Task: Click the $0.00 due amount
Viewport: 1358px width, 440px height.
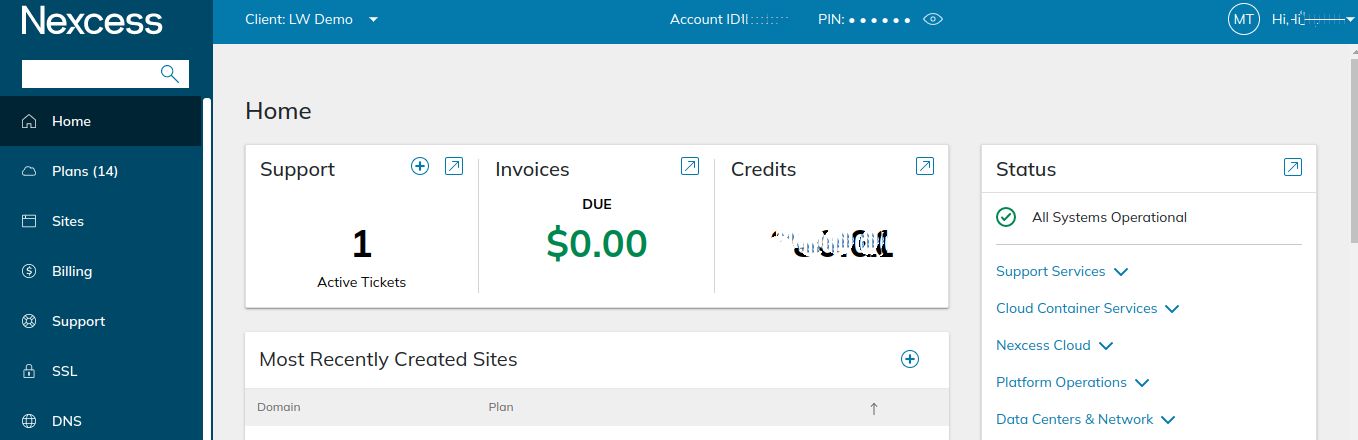Action: [x=597, y=244]
